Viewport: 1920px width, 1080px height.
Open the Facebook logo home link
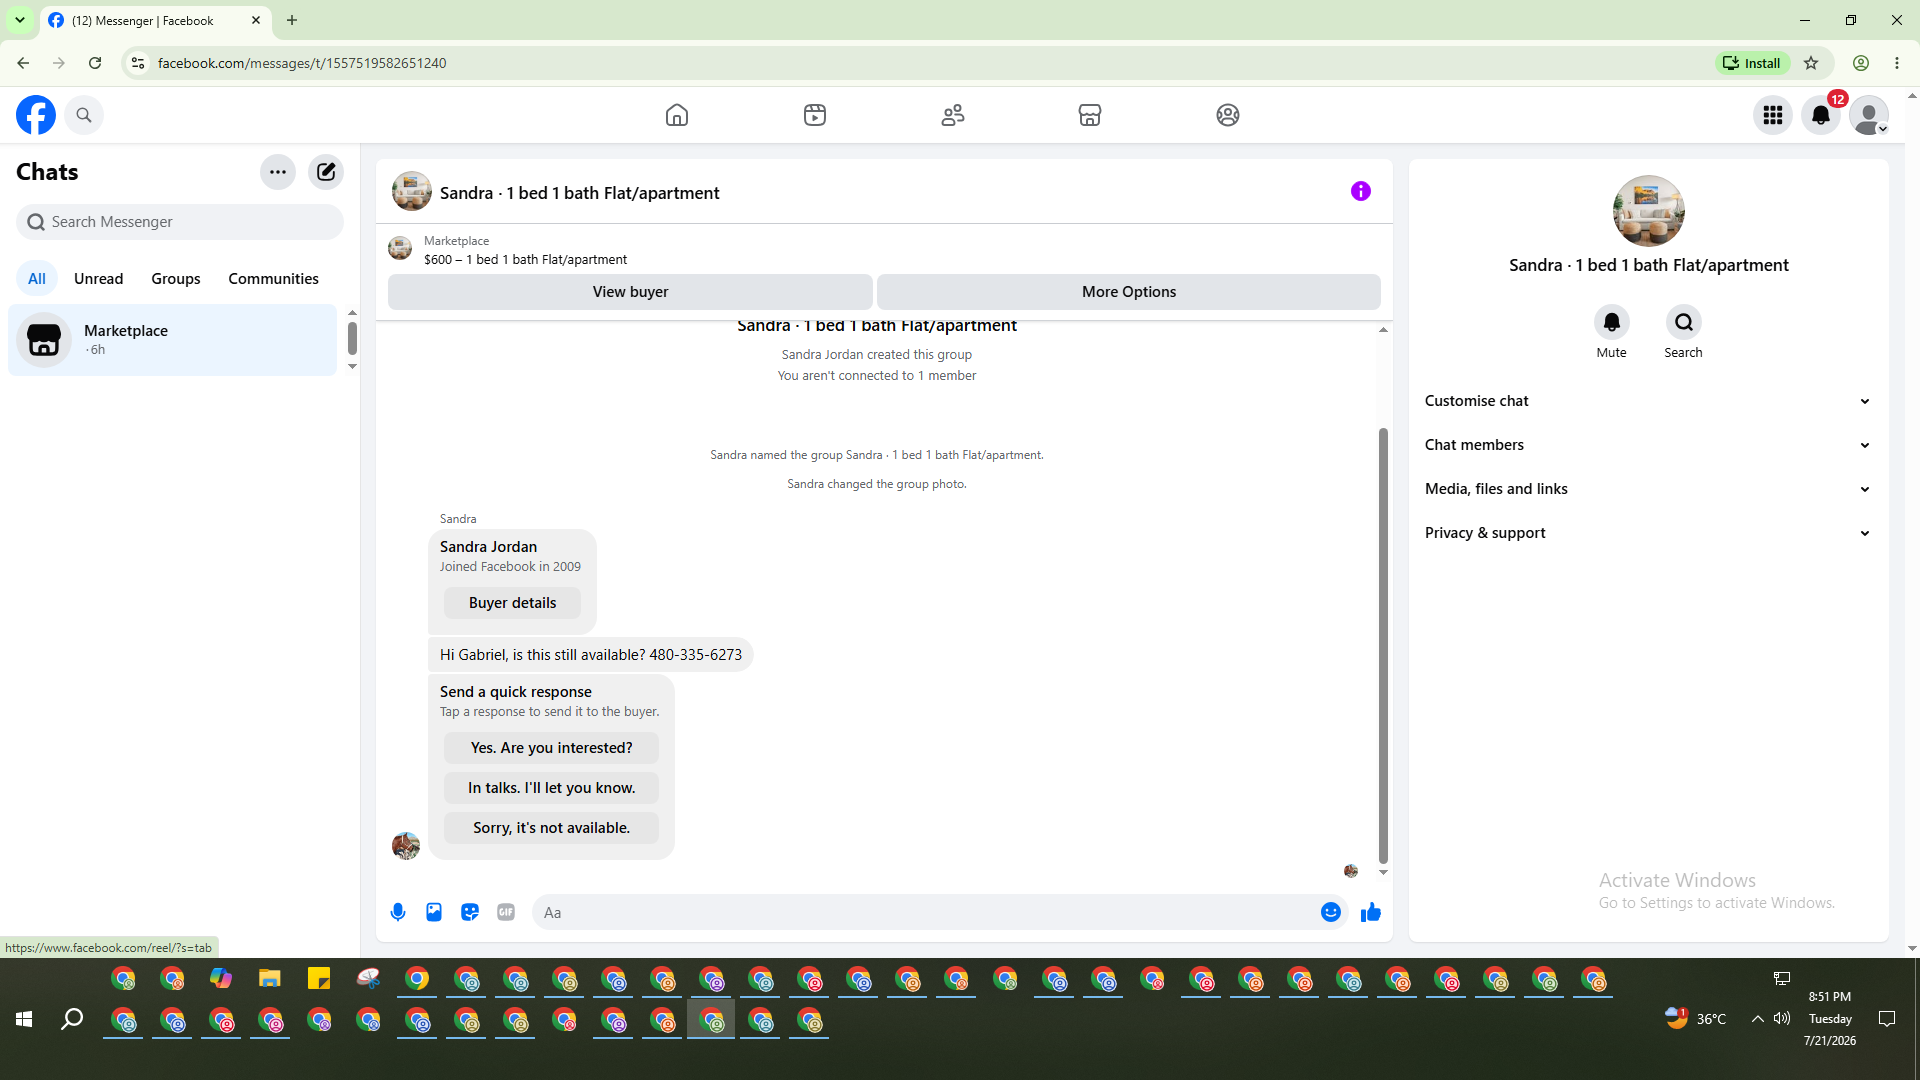pyautogui.click(x=36, y=115)
